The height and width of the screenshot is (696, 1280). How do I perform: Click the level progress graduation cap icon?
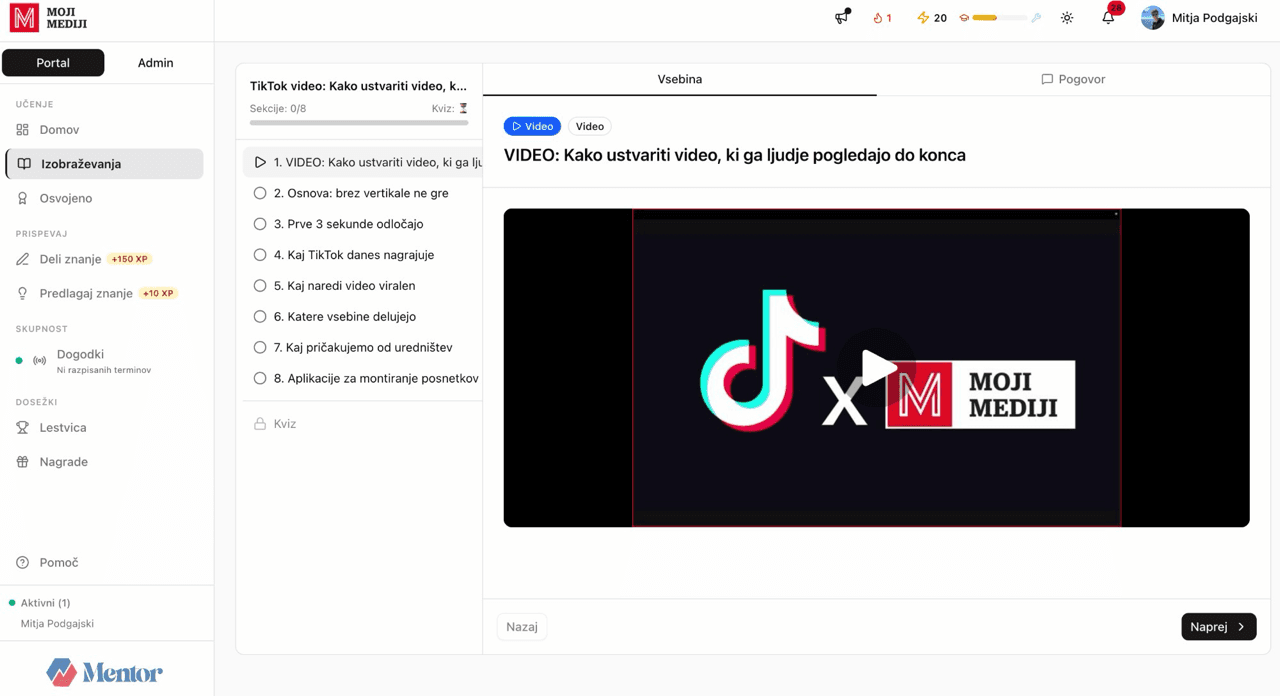(x=964, y=18)
